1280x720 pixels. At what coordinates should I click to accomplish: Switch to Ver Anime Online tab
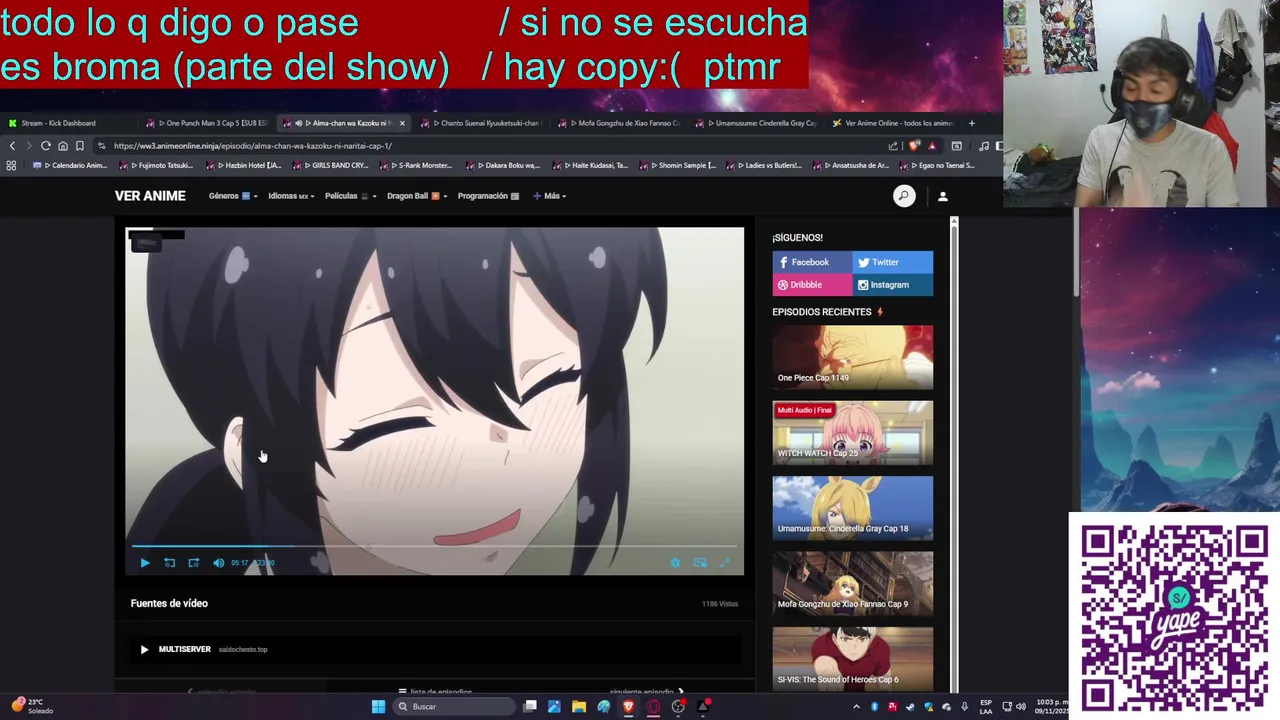(x=894, y=123)
